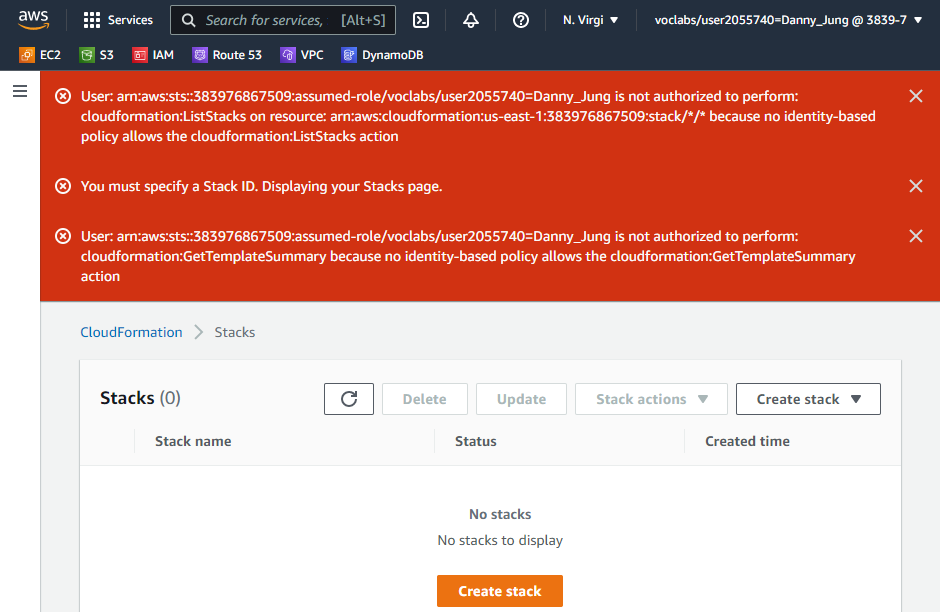
Task: Click the Update button
Action: [521, 399]
